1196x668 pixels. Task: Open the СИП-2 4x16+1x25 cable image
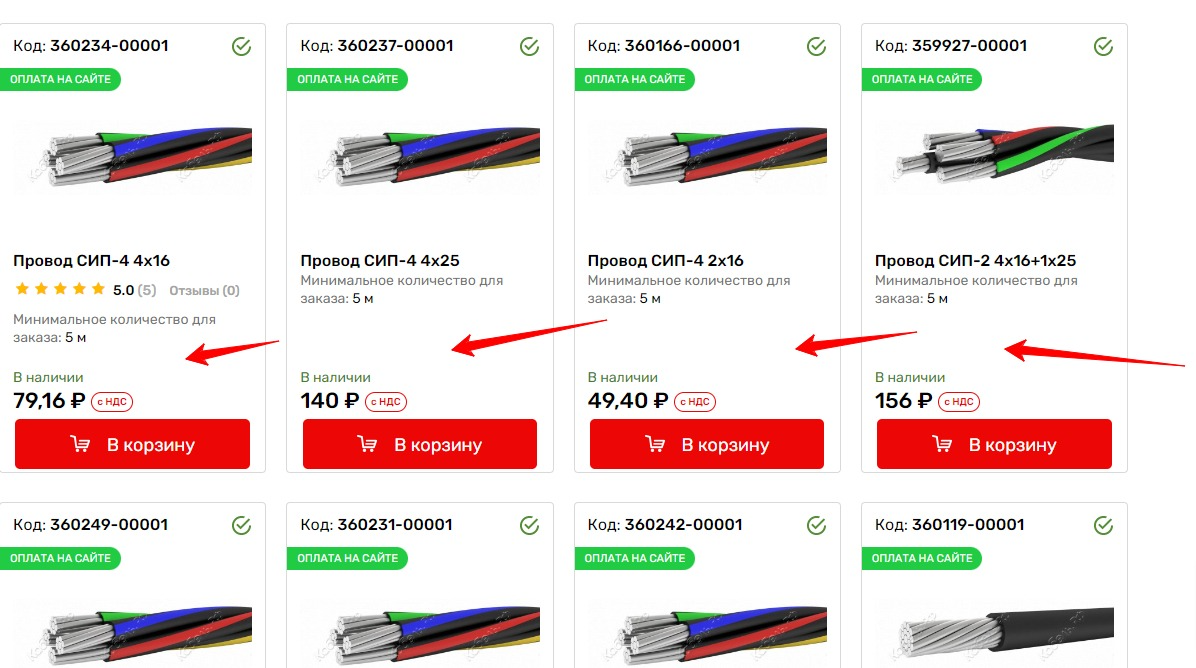[994, 157]
